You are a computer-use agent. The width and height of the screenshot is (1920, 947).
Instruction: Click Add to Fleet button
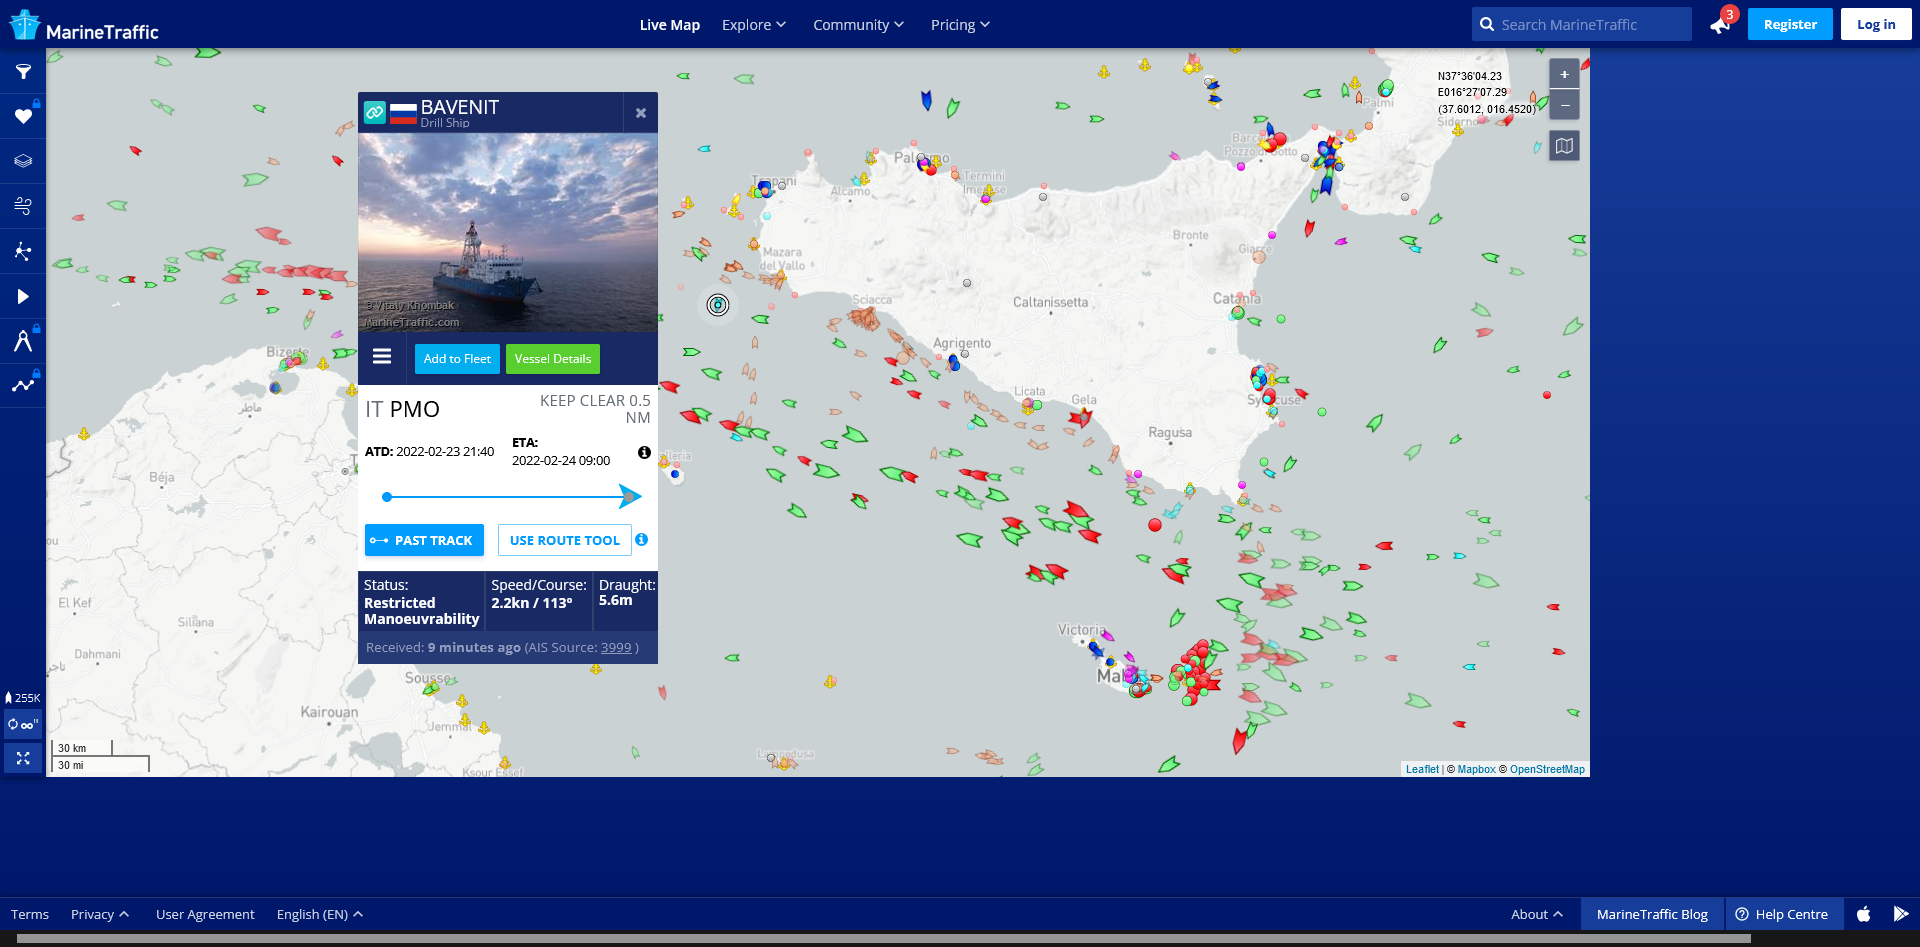(457, 358)
